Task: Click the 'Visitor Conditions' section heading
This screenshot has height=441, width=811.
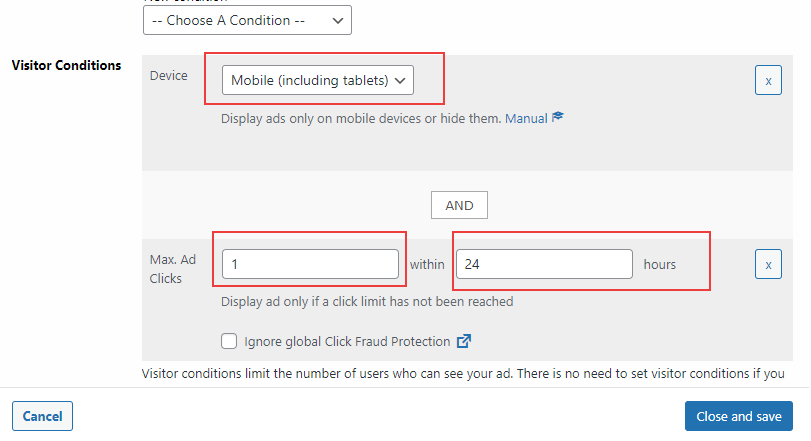Action: coord(66,65)
